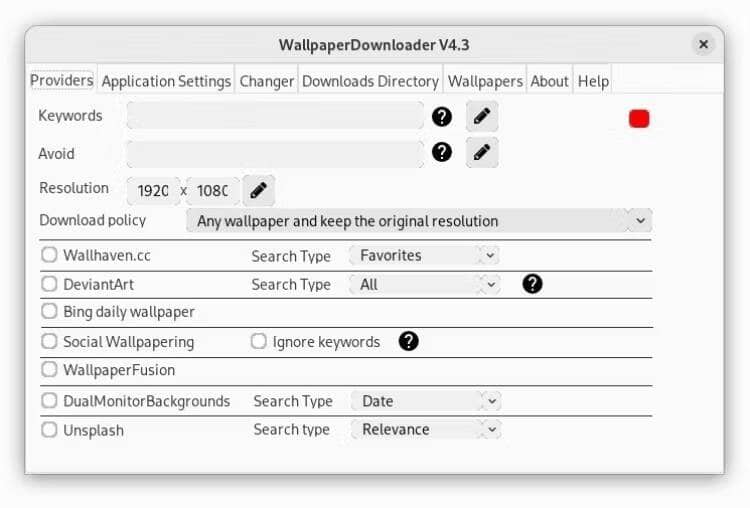This screenshot has height=508, width=750.
Task: Click the Avoid label
Action: (56, 154)
